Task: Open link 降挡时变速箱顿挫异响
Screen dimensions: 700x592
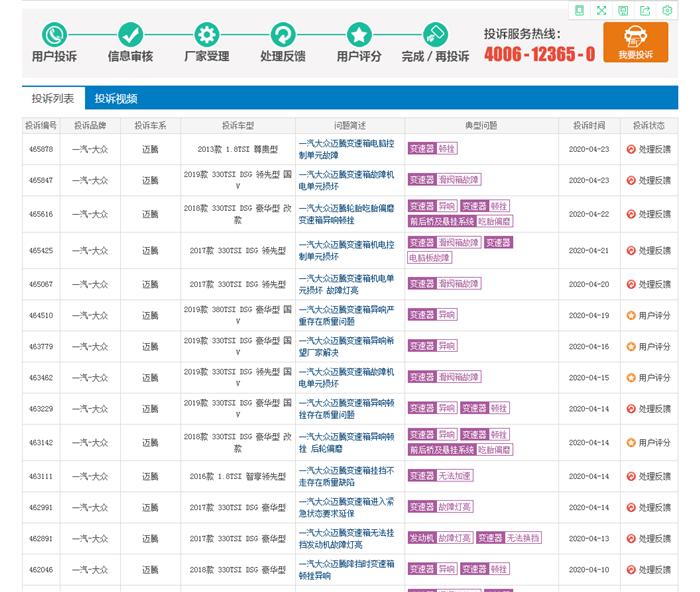Action: 346,570
